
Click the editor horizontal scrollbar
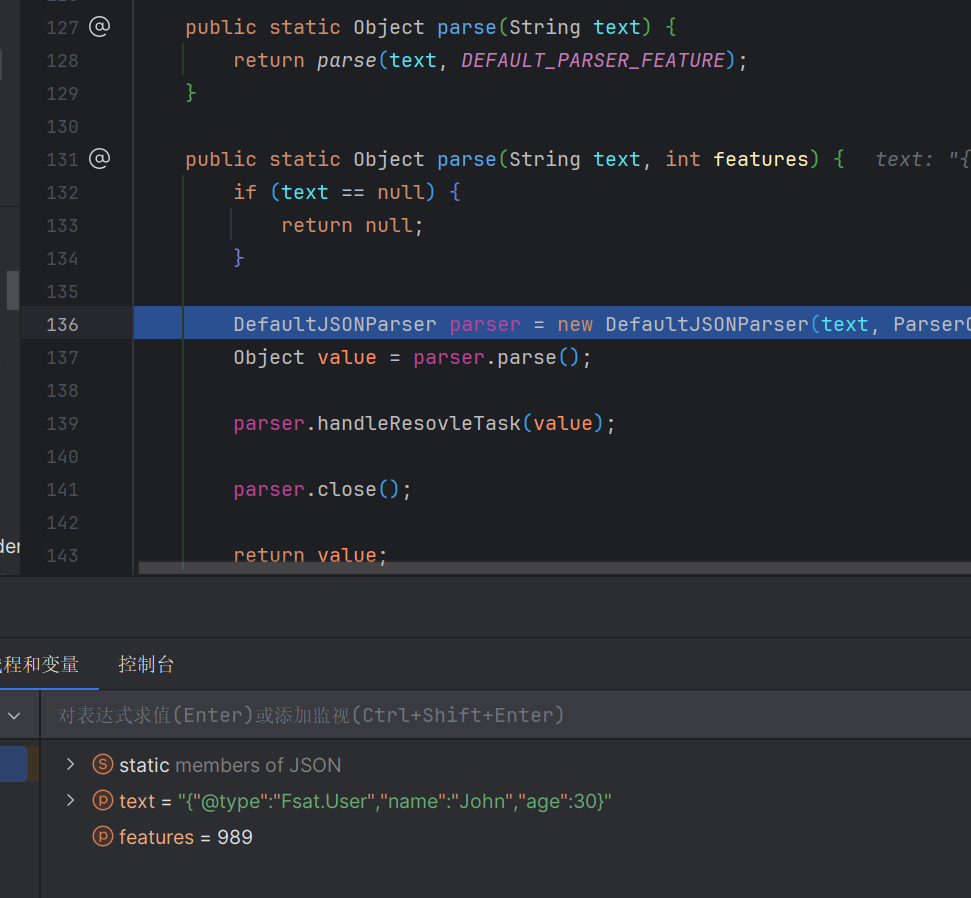click(550, 567)
